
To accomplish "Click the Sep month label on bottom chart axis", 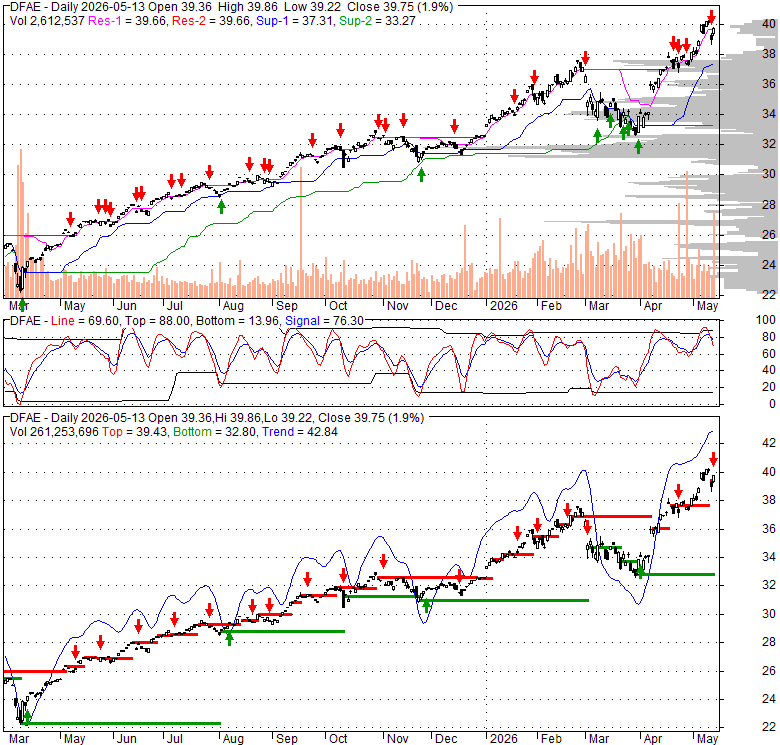I will 287,739.
